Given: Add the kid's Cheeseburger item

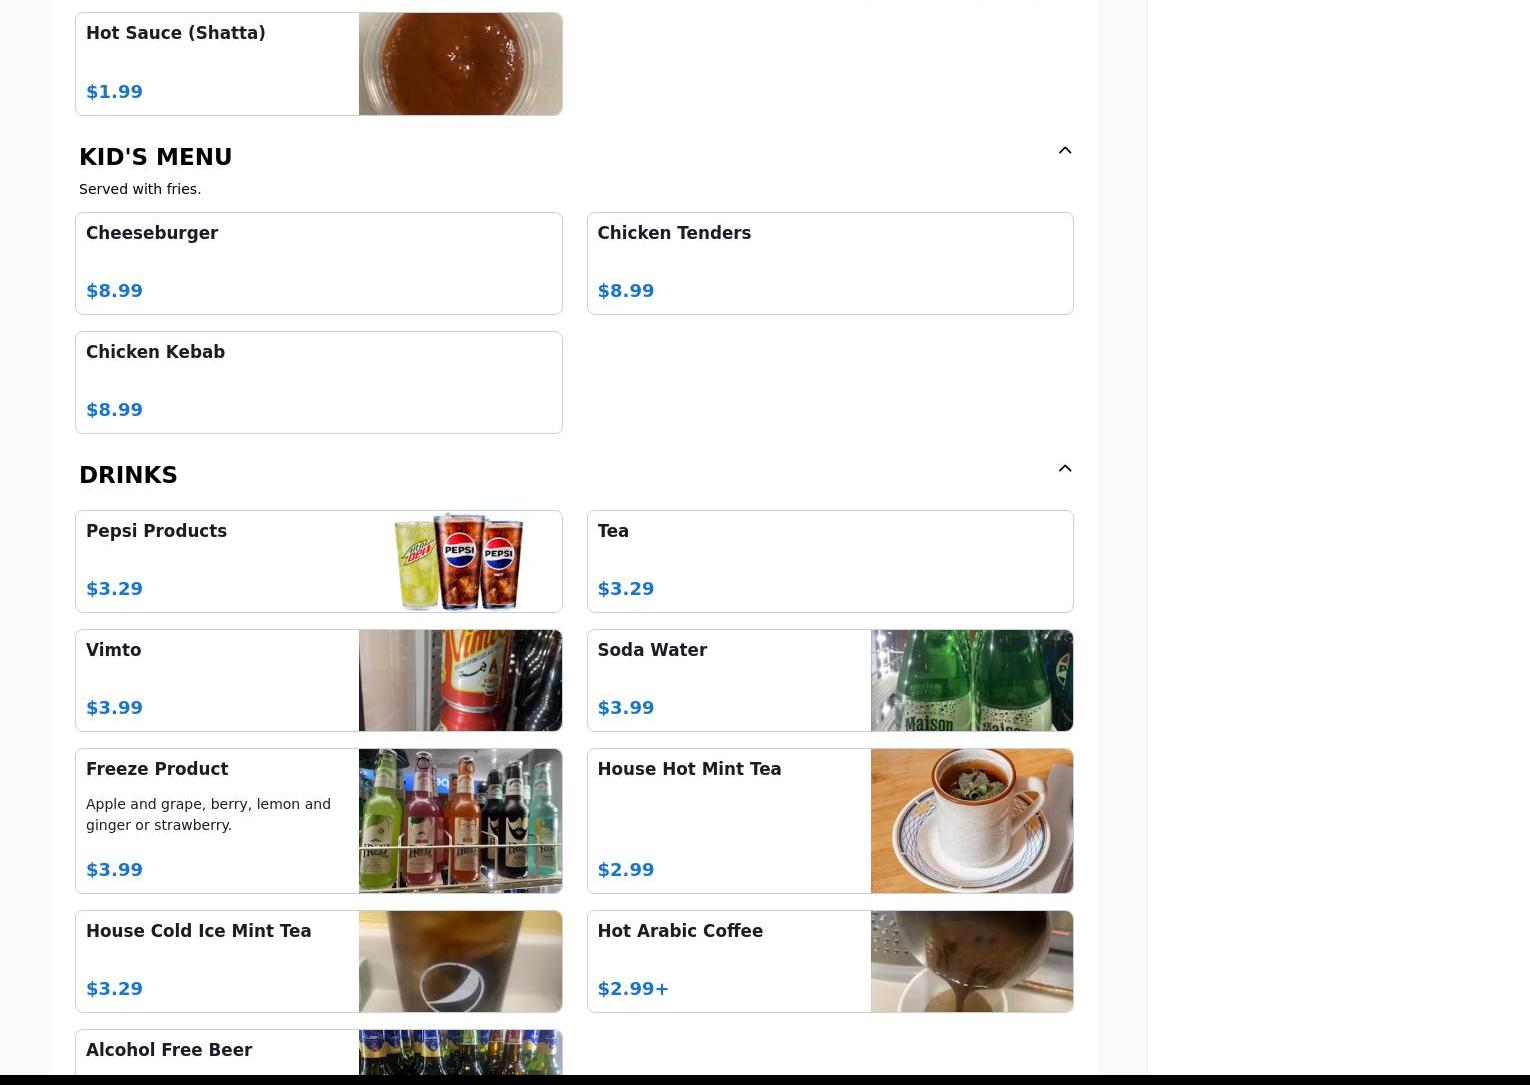Looking at the screenshot, I should pos(319,264).
